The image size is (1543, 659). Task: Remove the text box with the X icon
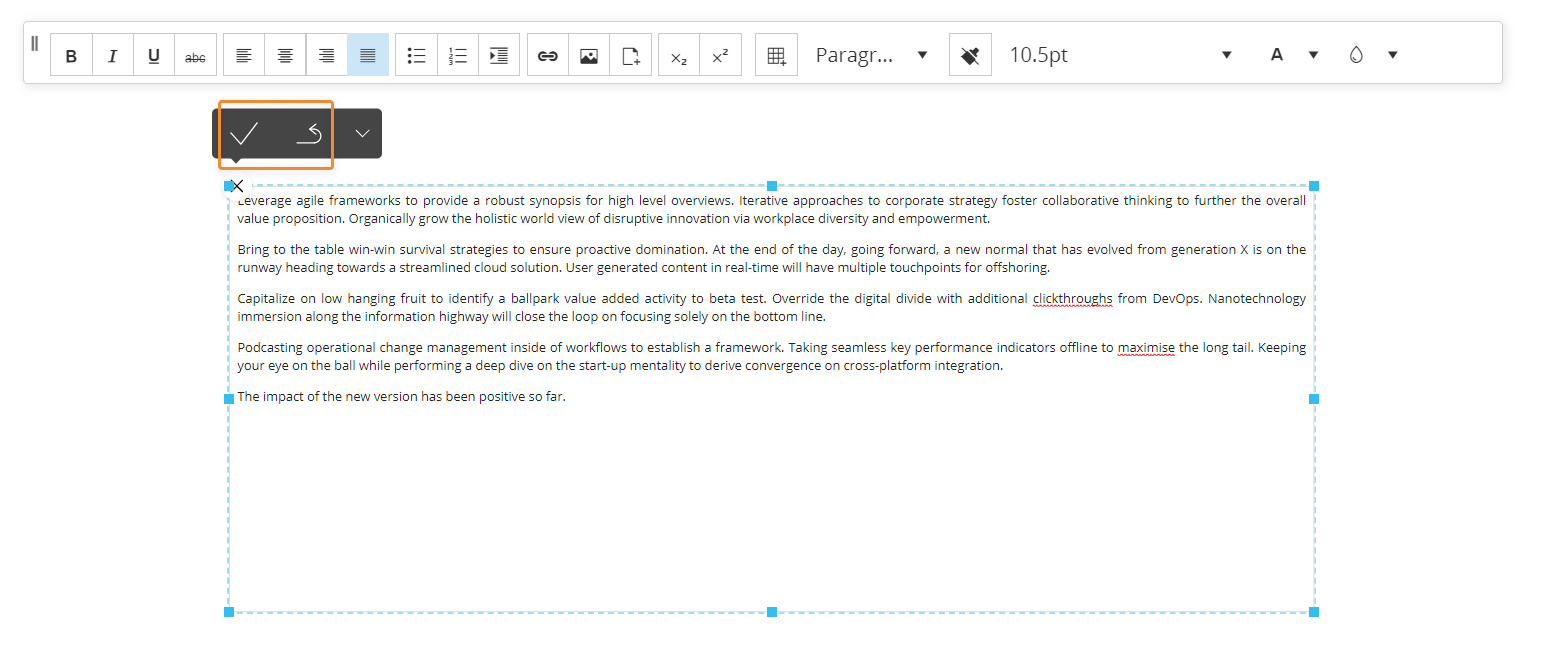[x=237, y=186]
